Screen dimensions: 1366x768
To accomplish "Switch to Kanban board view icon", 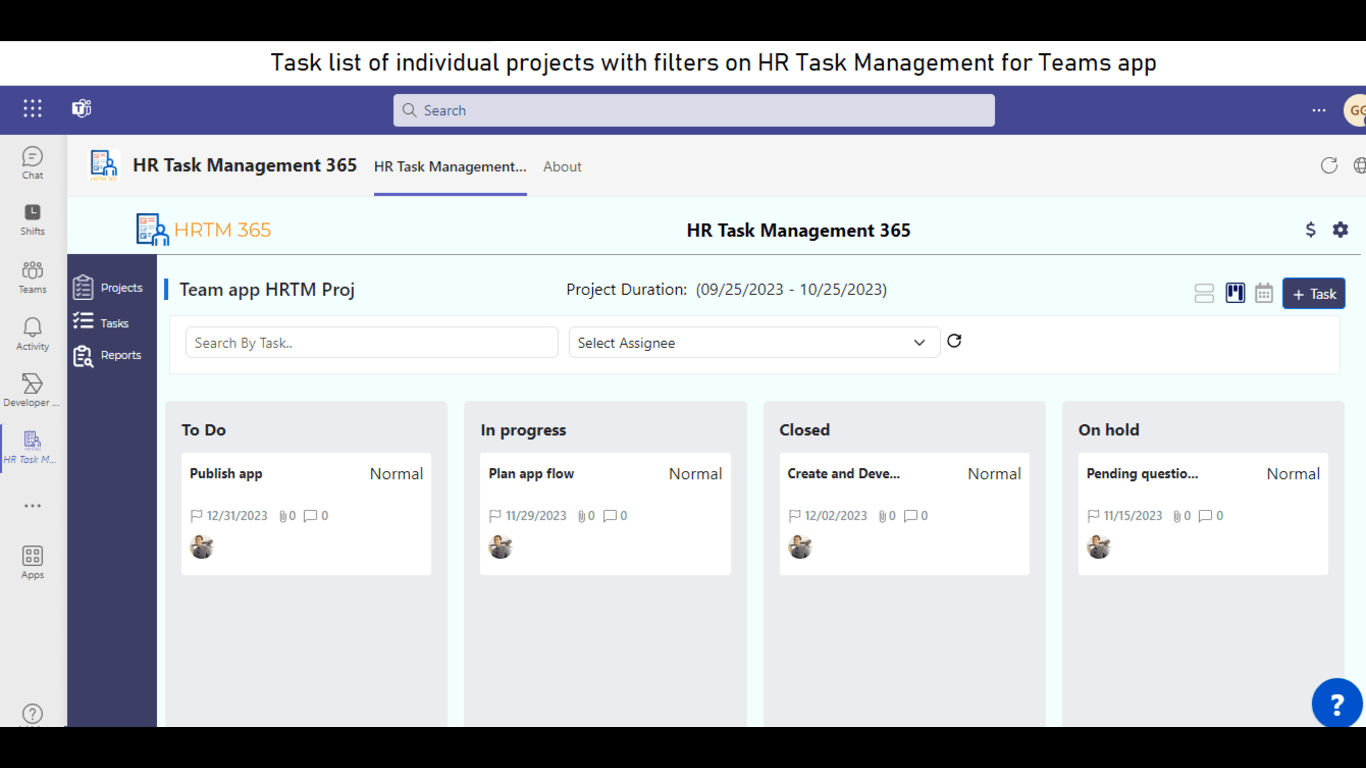I will click(x=1235, y=294).
